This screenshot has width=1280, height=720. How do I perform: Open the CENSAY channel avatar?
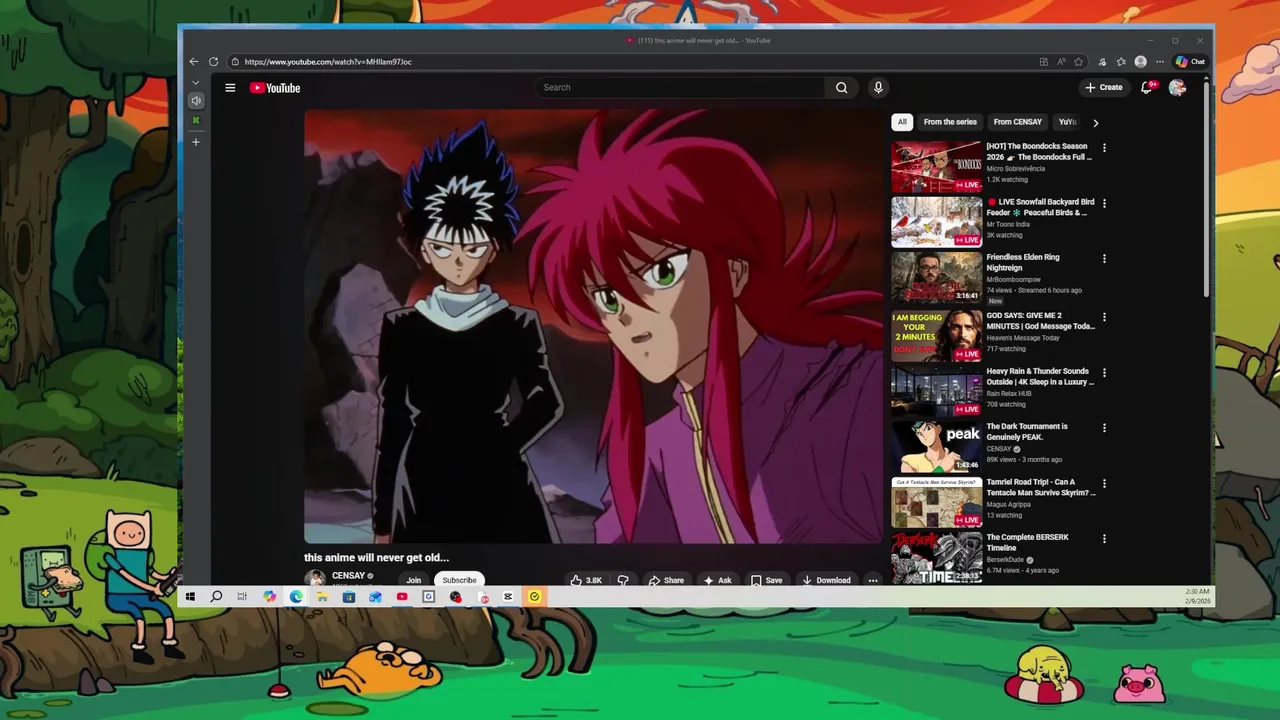pos(315,579)
